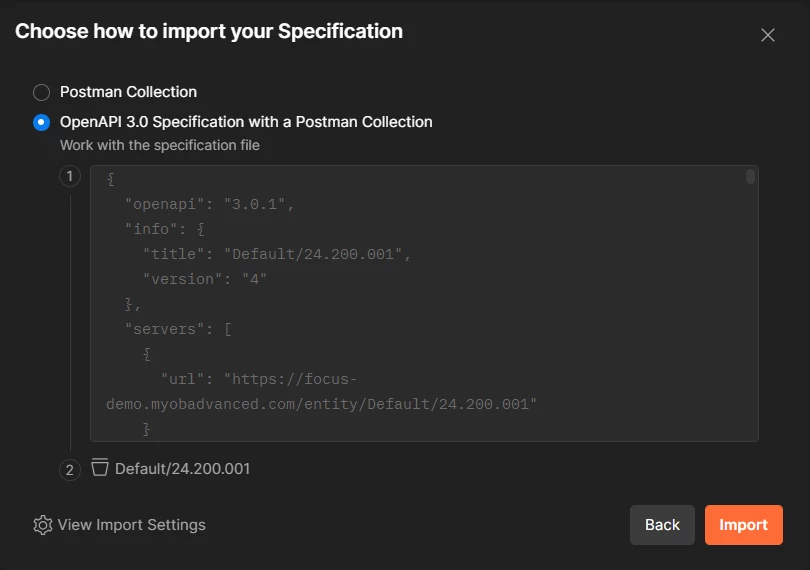This screenshot has height=570, width=810.
Task: Click the "version": "4" line
Action: [x=205, y=279]
